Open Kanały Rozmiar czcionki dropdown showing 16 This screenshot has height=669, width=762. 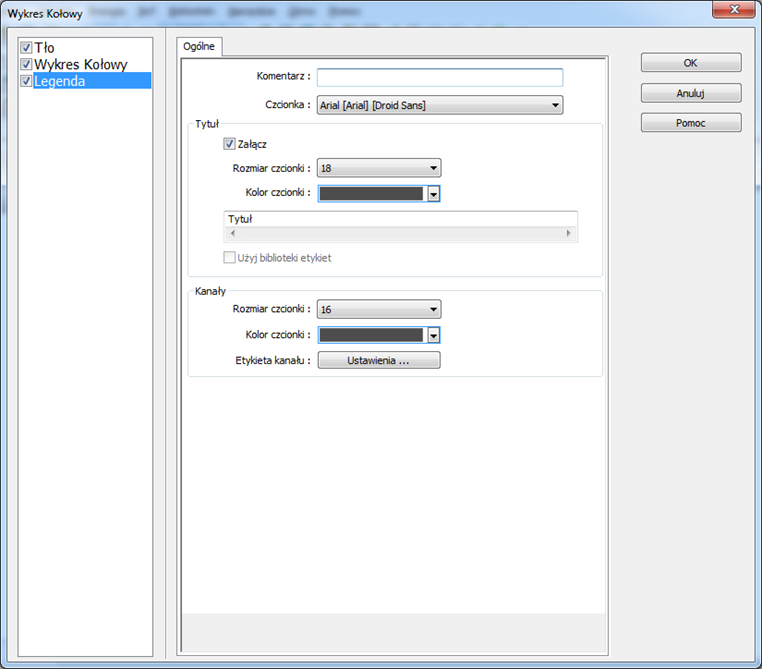point(379,309)
